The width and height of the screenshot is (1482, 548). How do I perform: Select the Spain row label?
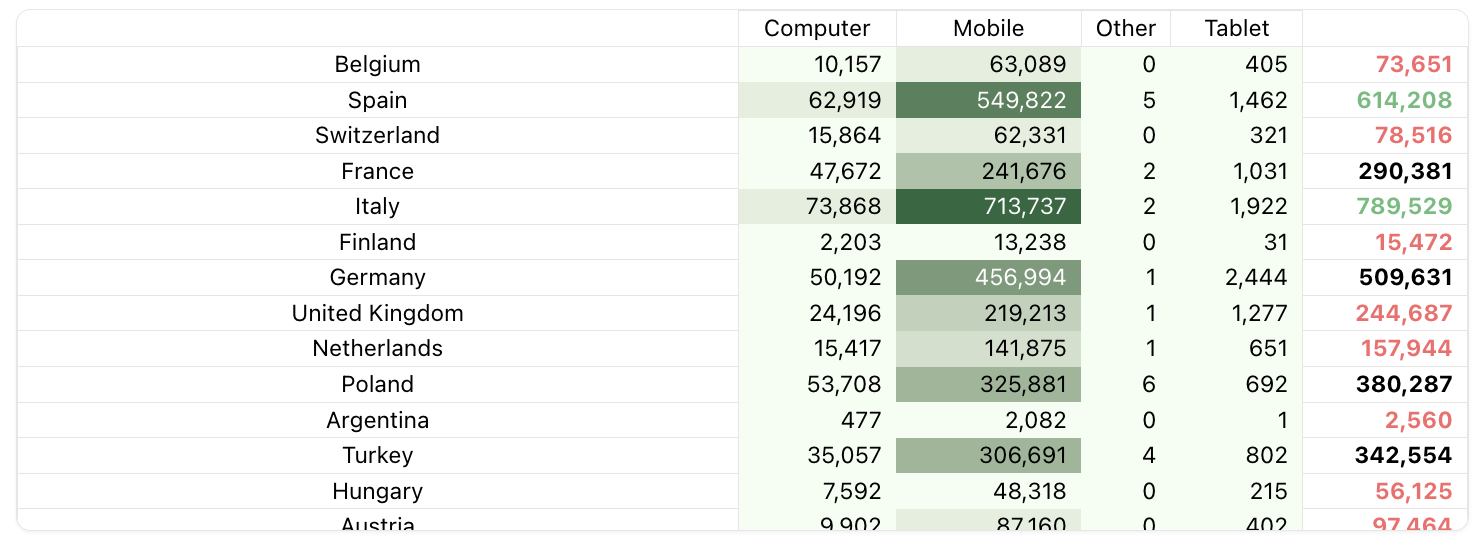point(377,100)
